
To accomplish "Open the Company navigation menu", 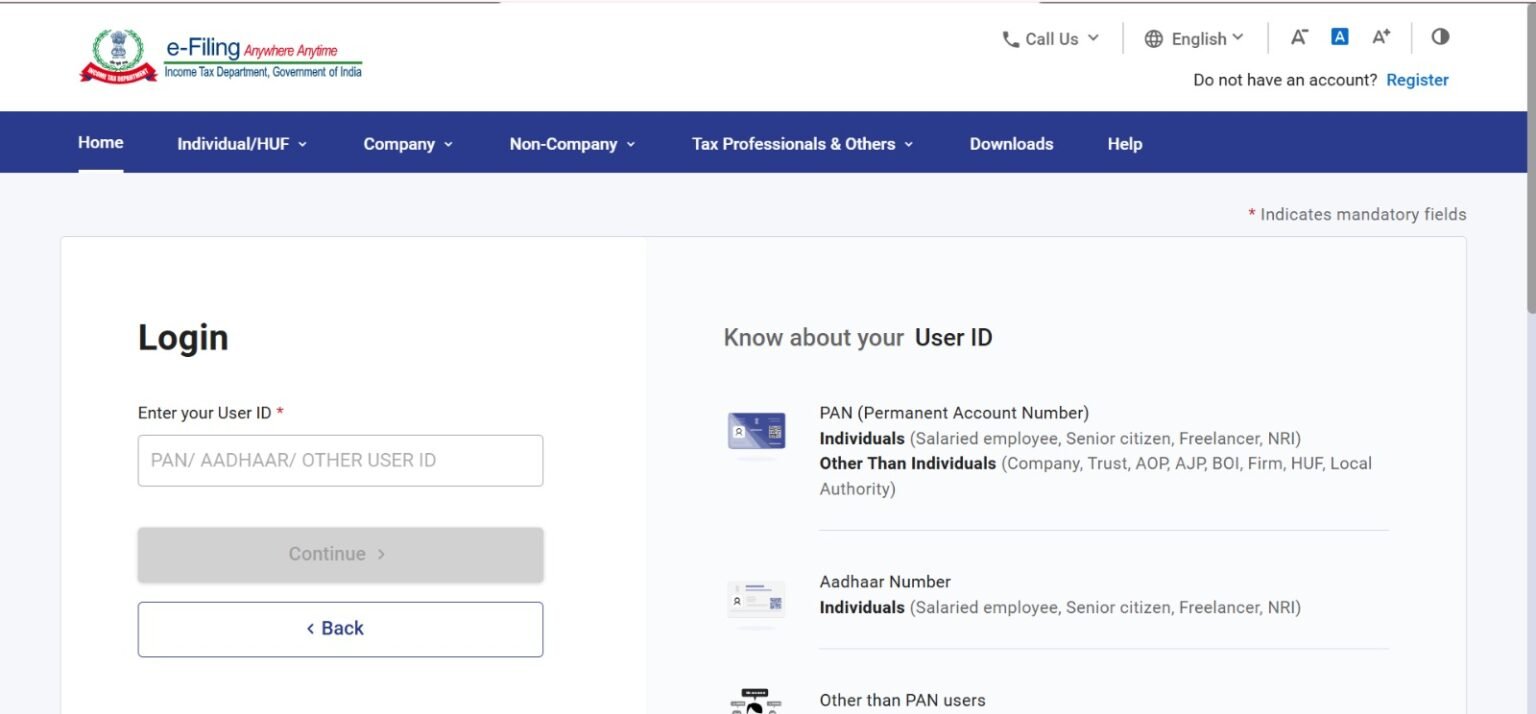I will (406, 143).
